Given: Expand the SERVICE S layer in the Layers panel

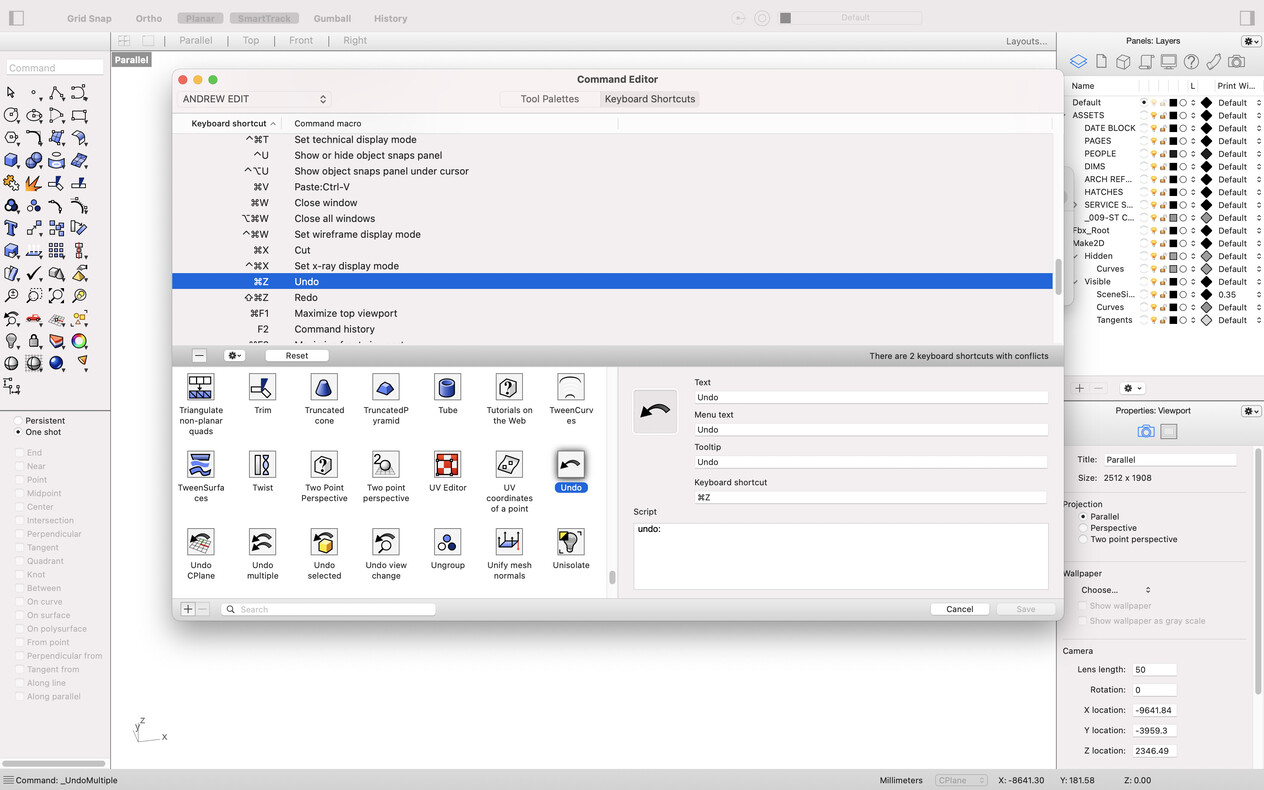Looking at the screenshot, I should point(1075,205).
